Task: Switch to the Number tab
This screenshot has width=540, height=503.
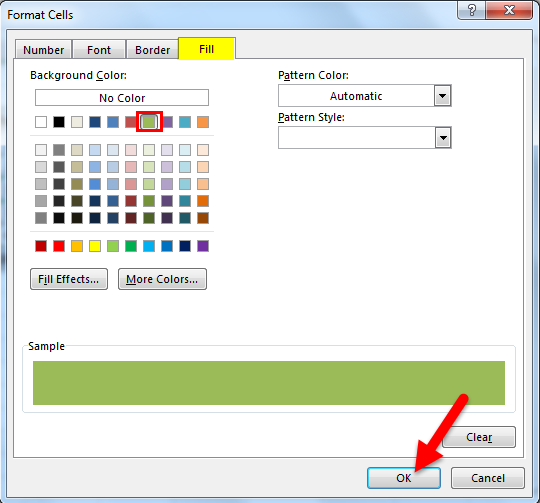Action: [43, 50]
